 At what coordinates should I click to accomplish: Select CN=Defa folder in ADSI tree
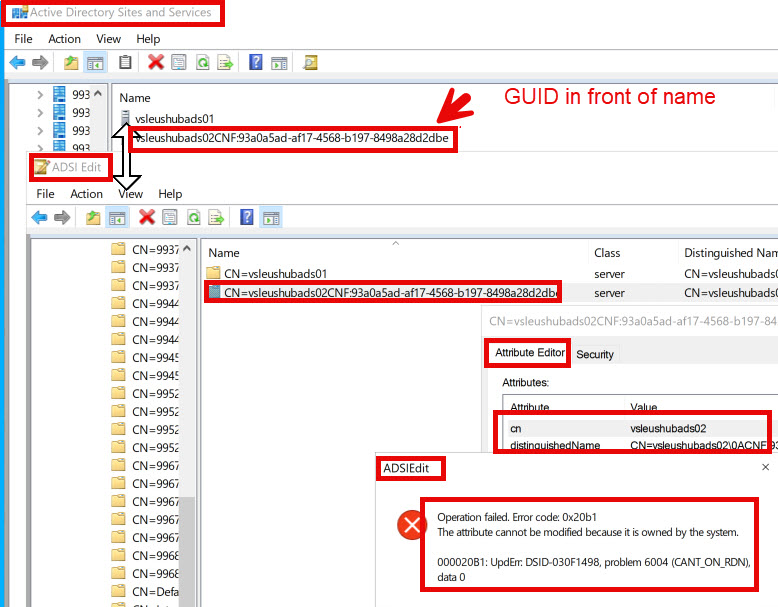(145, 592)
